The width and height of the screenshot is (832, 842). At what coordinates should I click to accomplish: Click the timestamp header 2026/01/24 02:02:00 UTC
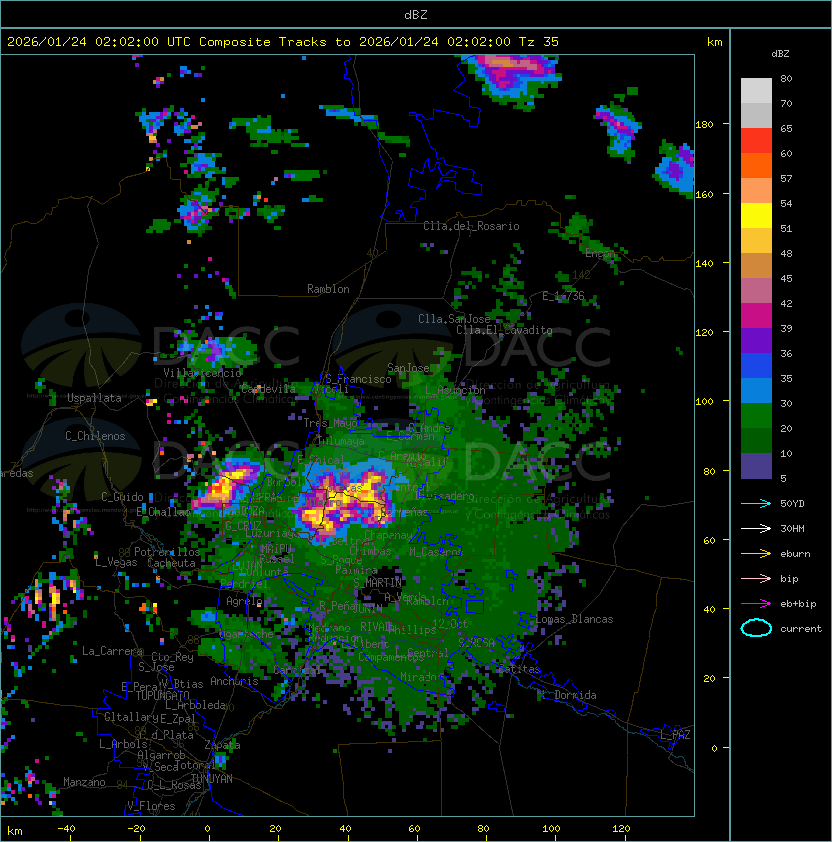(x=98, y=42)
